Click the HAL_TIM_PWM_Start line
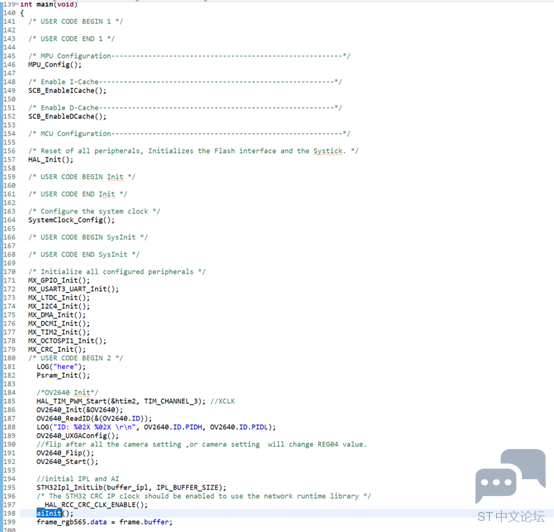The image size is (554, 532). point(121,401)
